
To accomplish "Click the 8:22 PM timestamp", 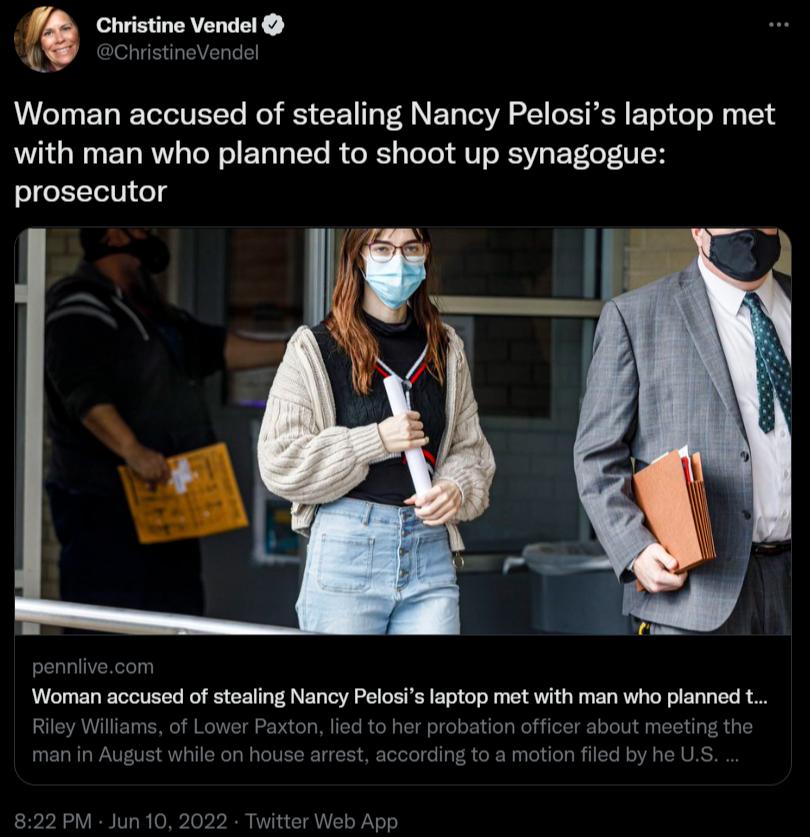I will pyautogui.click(x=53, y=820).
